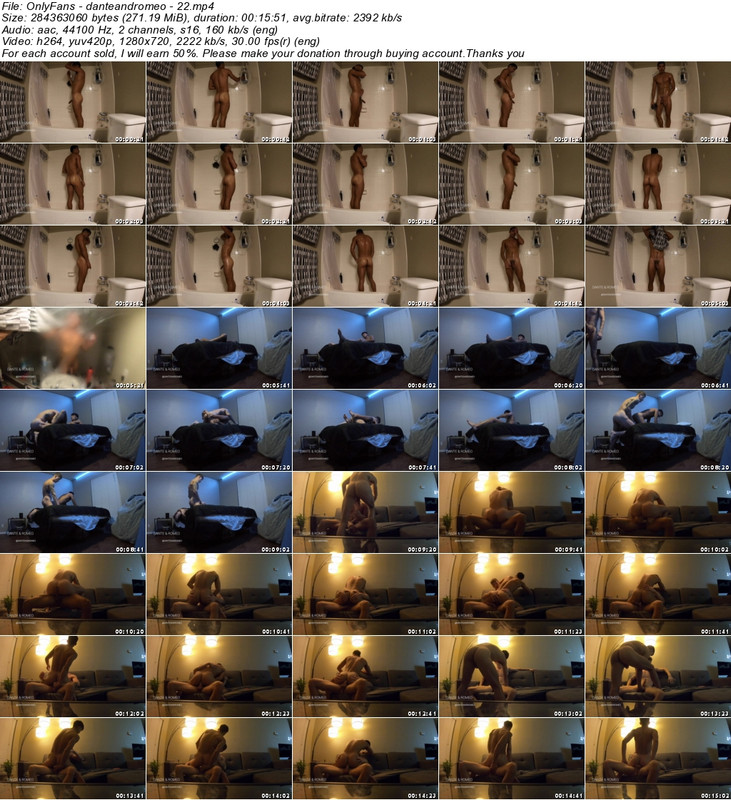Image resolution: width=731 pixels, height=800 pixels.
Task: Select the thumbnail at 00:07:41
Action: pos(365,429)
